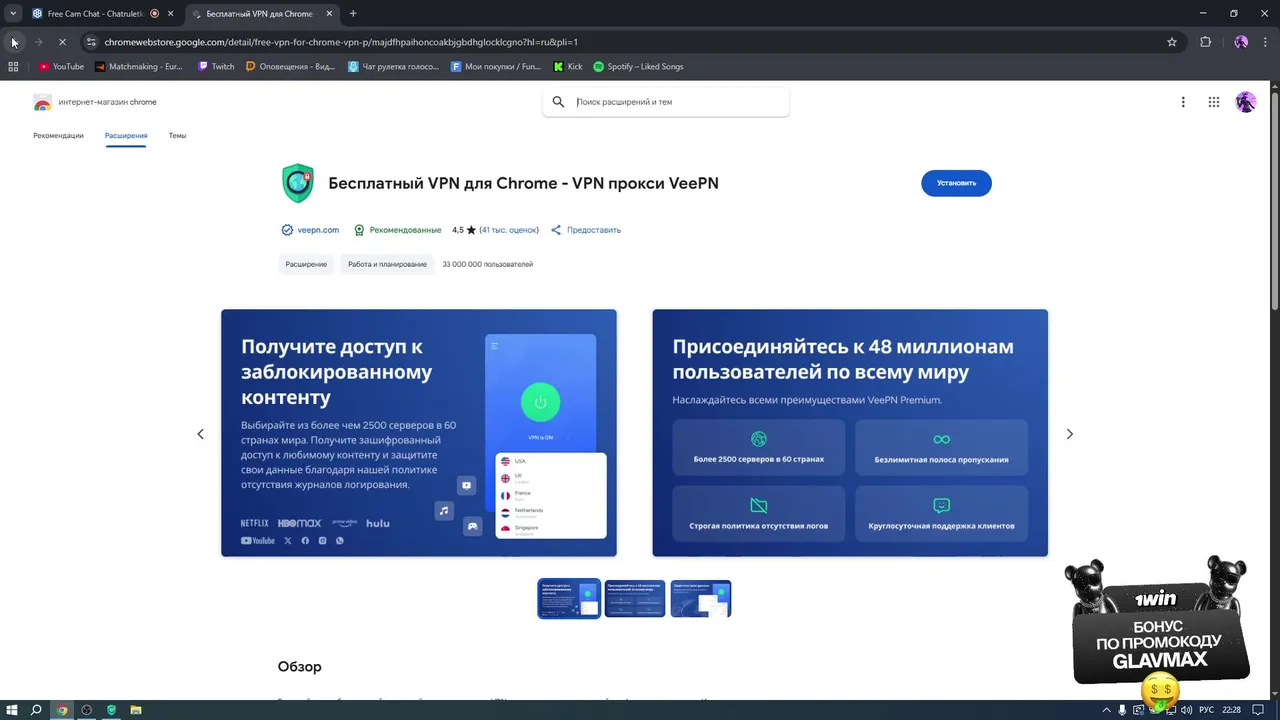This screenshot has height=720, width=1280.
Task: Open the green shield app in taskbar
Action: (111, 710)
